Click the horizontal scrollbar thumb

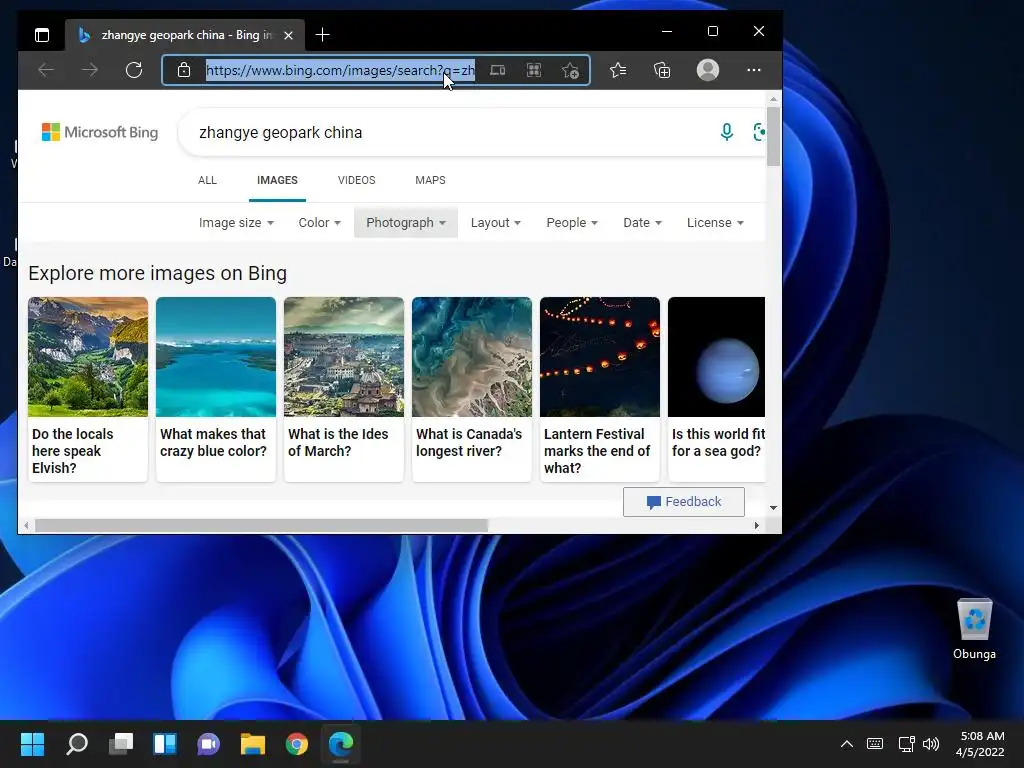[261, 526]
